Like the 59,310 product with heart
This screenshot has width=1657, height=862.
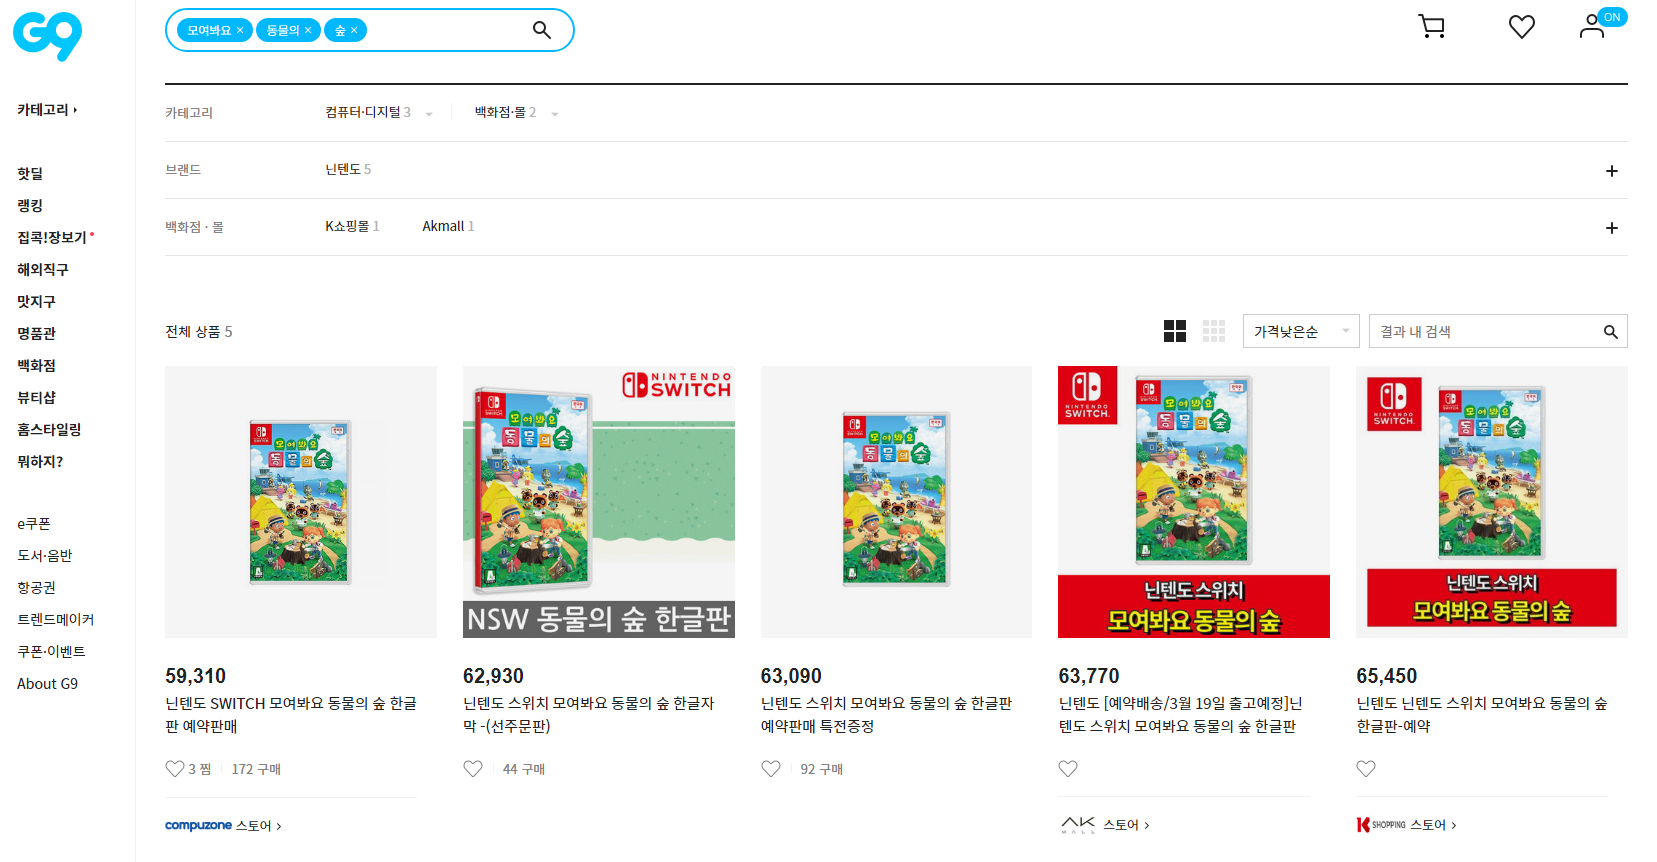(175, 769)
